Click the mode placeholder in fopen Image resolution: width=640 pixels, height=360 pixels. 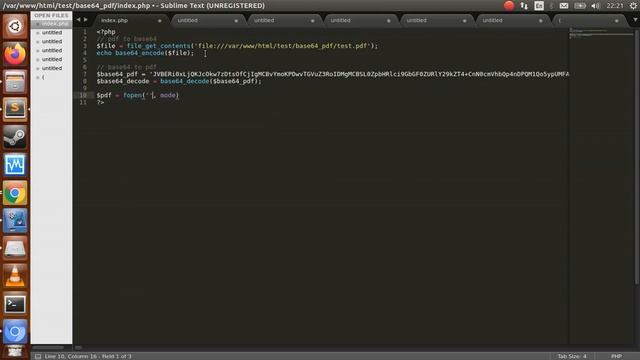pos(167,95)
